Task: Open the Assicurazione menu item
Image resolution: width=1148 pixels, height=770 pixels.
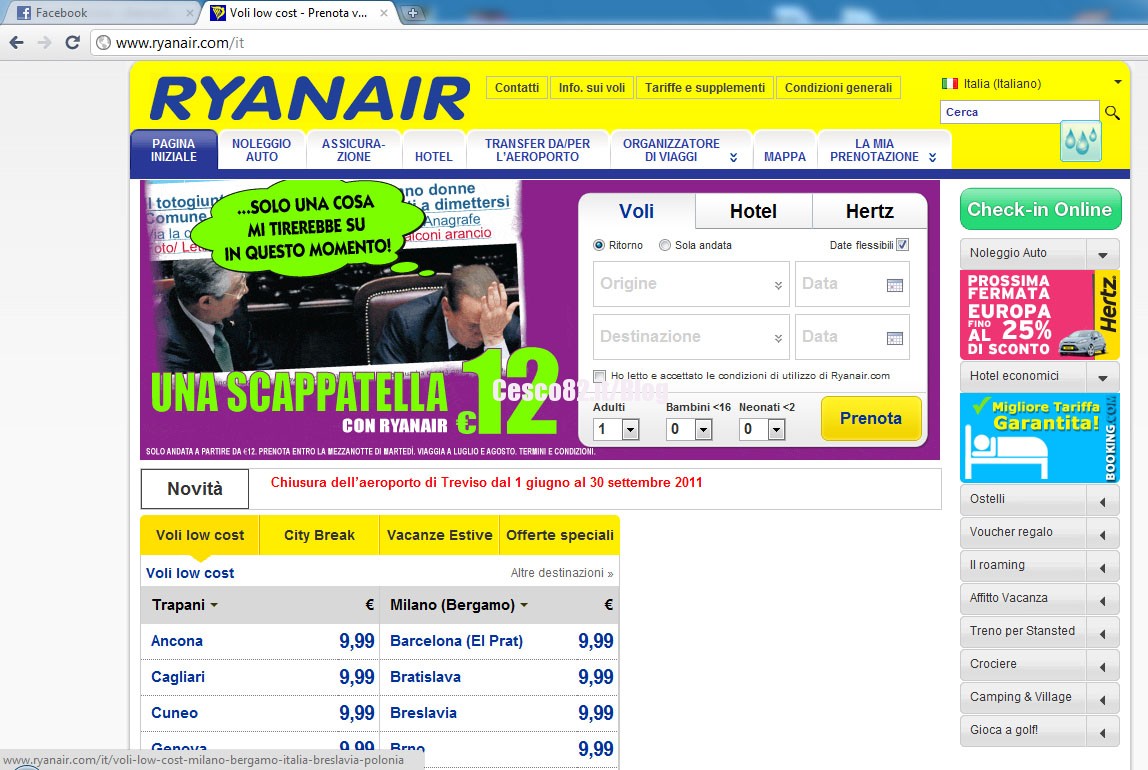Action: [354, 150]
